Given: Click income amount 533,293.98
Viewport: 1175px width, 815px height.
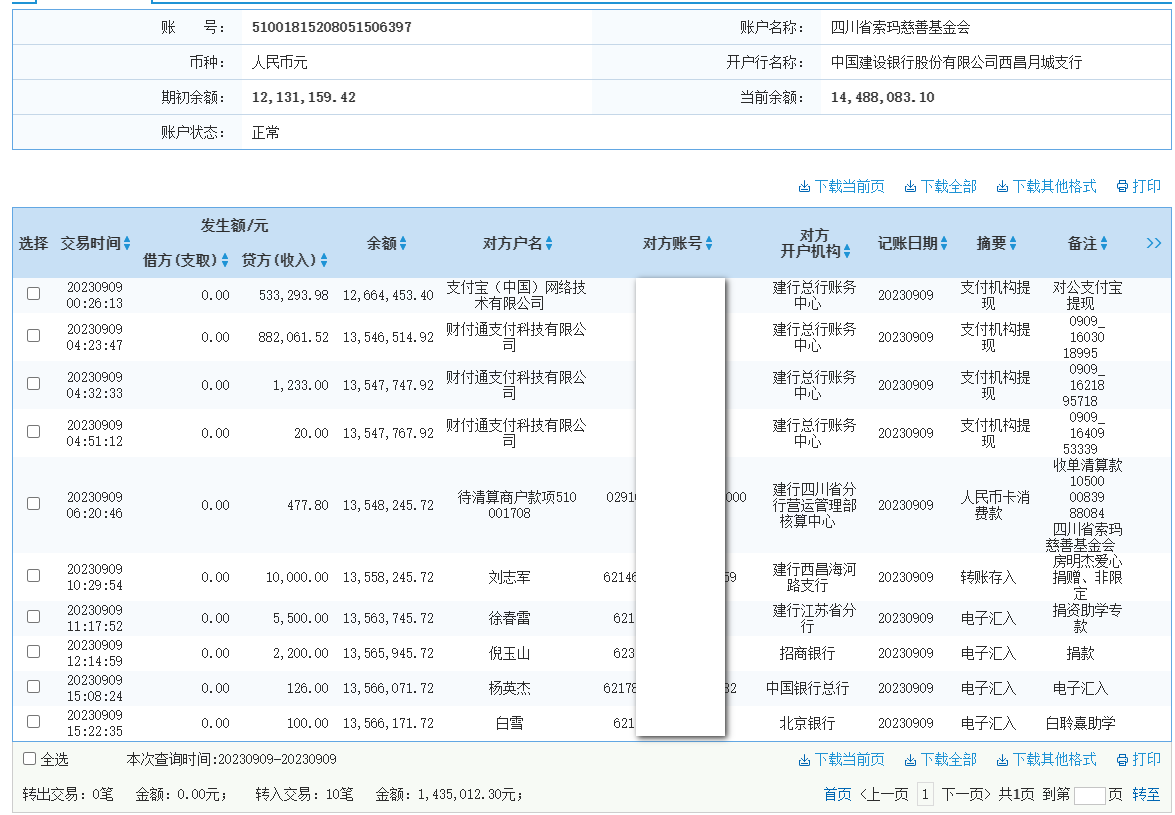Looking at the screenshot, I should pyautogui.click(x=294, y=295).
